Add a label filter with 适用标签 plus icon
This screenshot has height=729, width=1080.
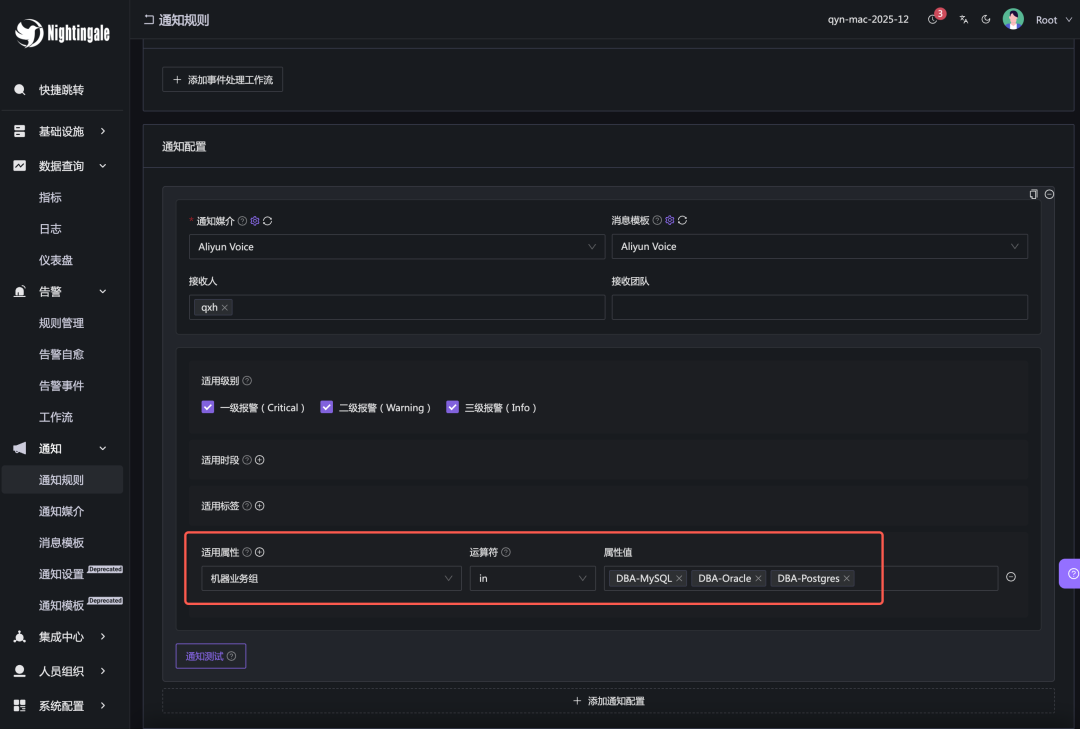click(x=260, y=506)
